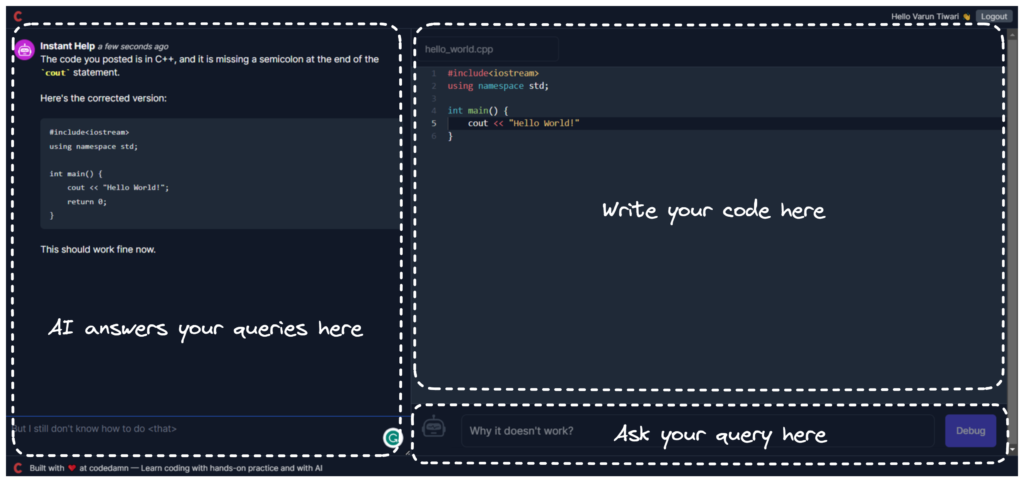The height and width of the screenshot is (482, 1024).
Task: Click 'using namespace std;' in the editor
Action: point(498,86)
